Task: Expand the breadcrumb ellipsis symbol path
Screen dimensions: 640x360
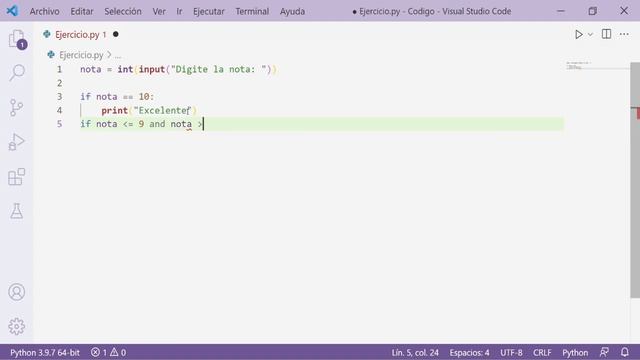Action: click(x=118, y=55)
